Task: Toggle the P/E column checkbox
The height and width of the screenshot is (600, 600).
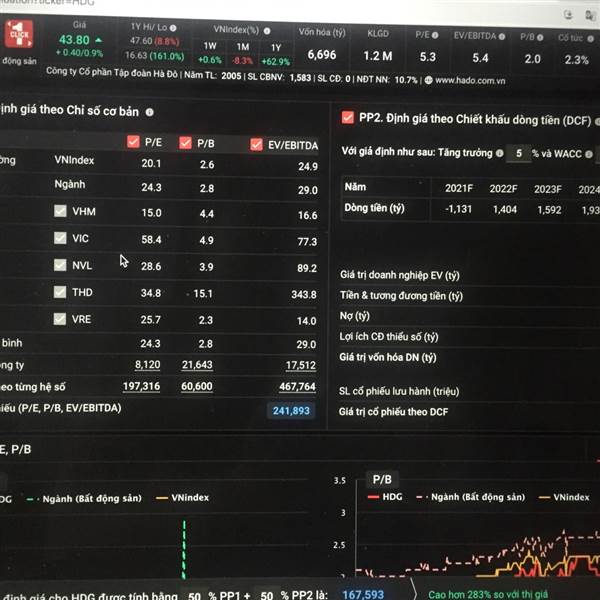Action: click(x=133, y=142)
